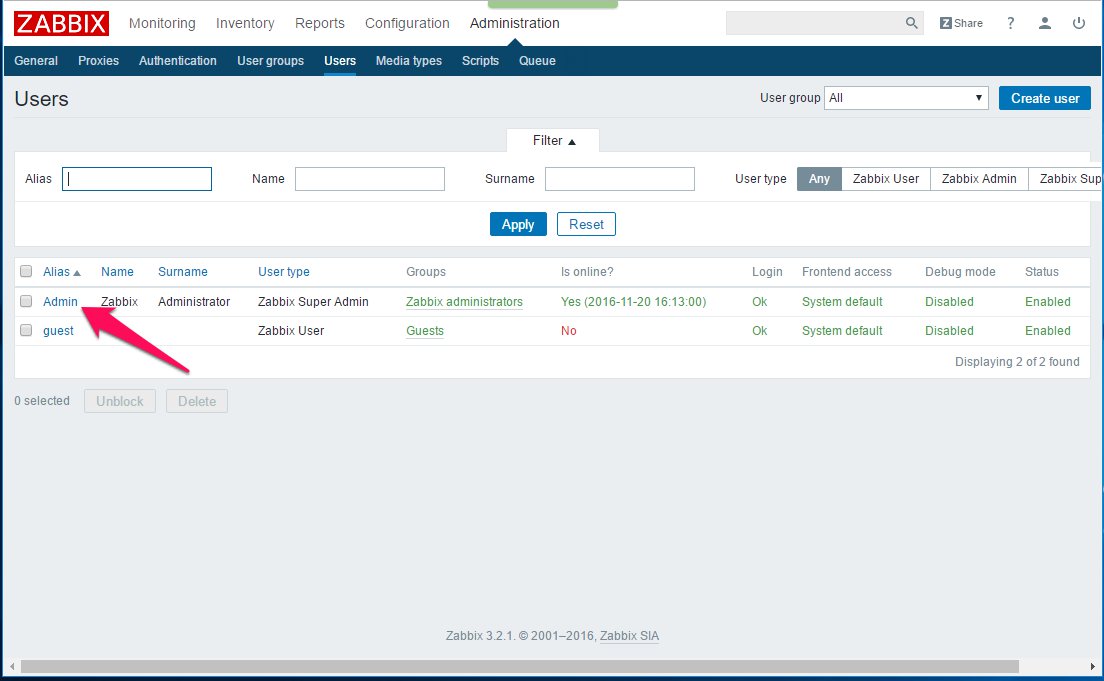Image resolution: width=1104 pixels, height=681 pixels.
Task: Click Admin's System default frontend access
Action: 842,301
